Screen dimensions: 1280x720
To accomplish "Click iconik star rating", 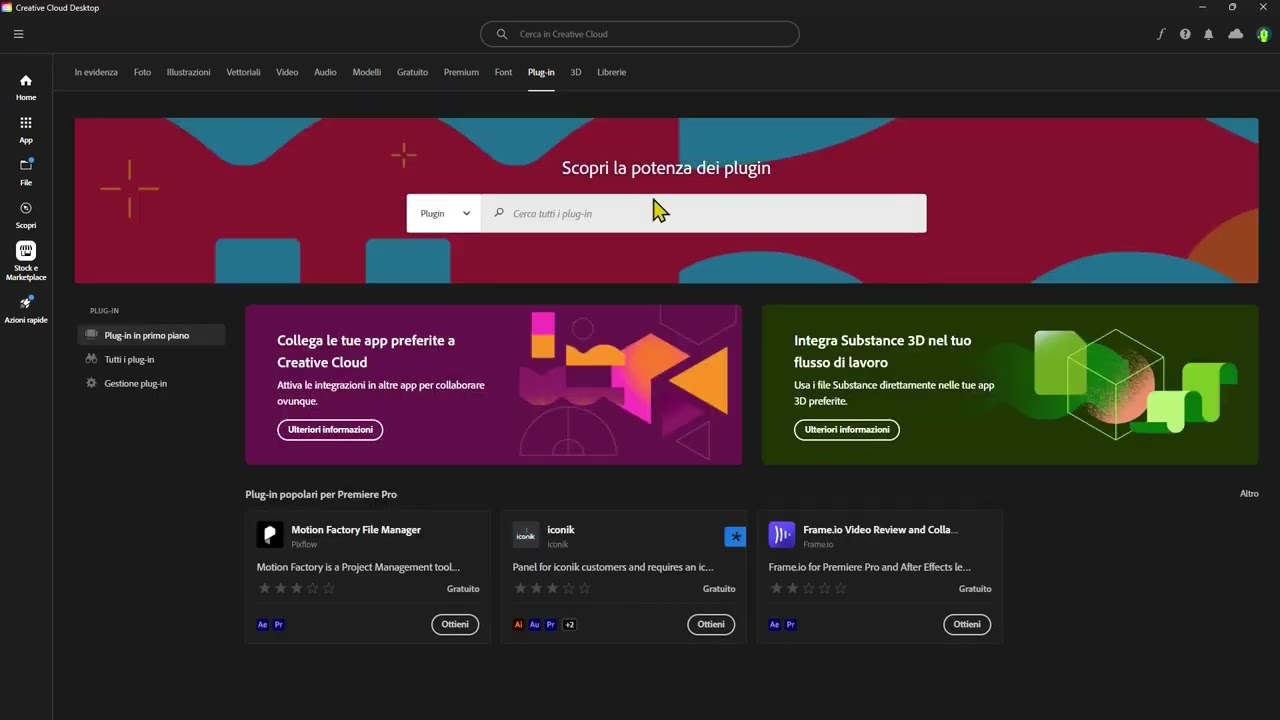I will point(552,589).
